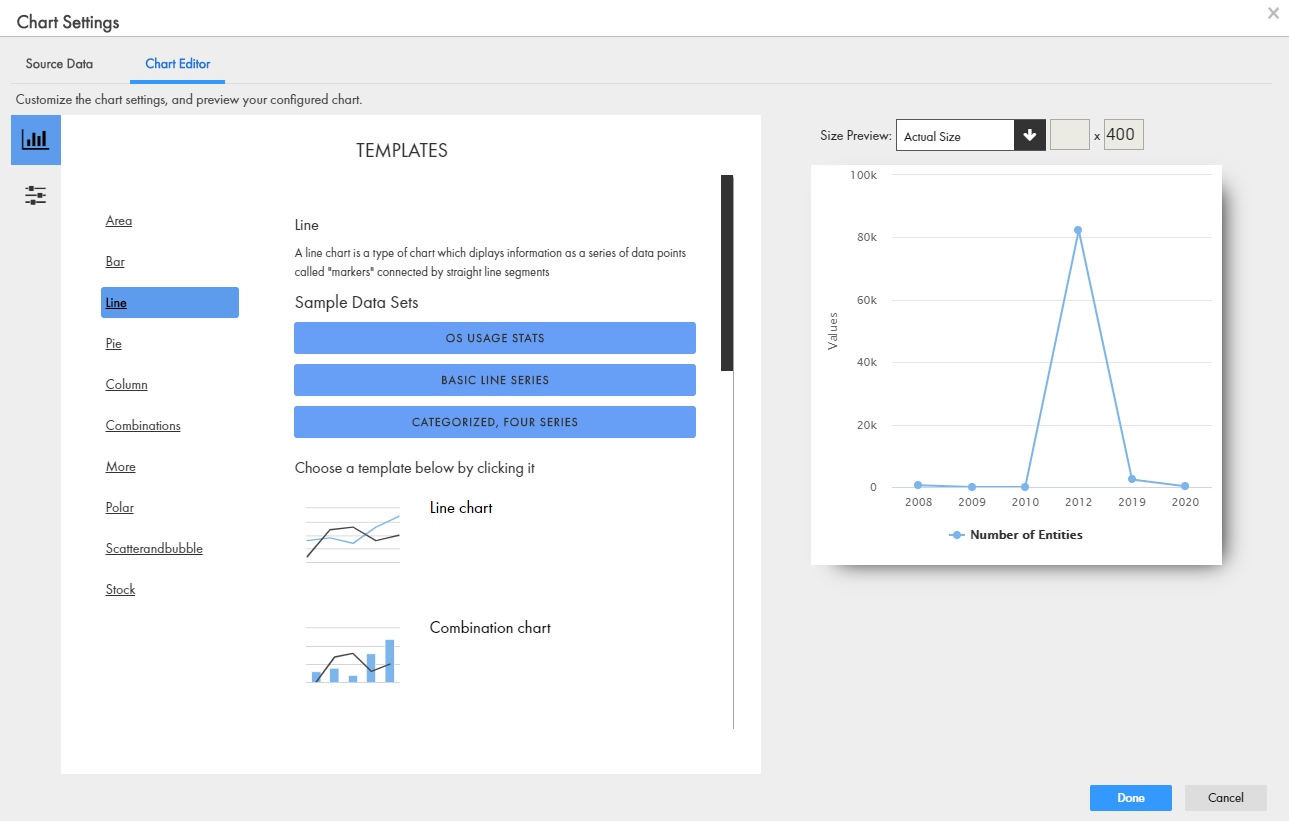1289x821 pixels.
Task: Choose the Line chart template thumbnail
Action: (353, 537)
